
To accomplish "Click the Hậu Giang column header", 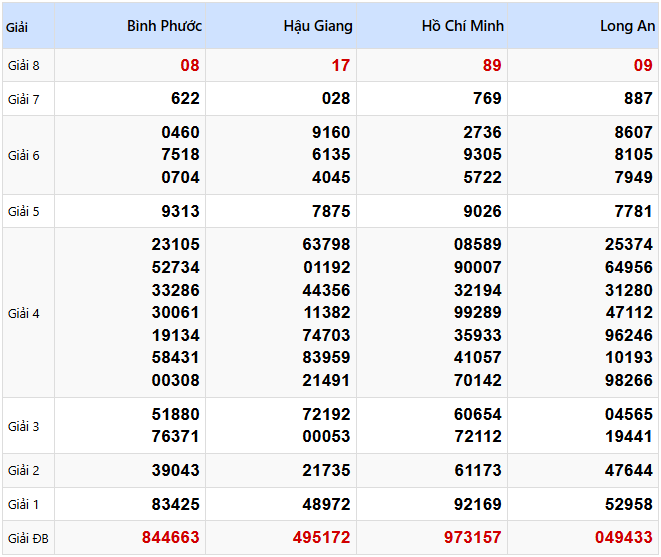I will pos(317,26).
